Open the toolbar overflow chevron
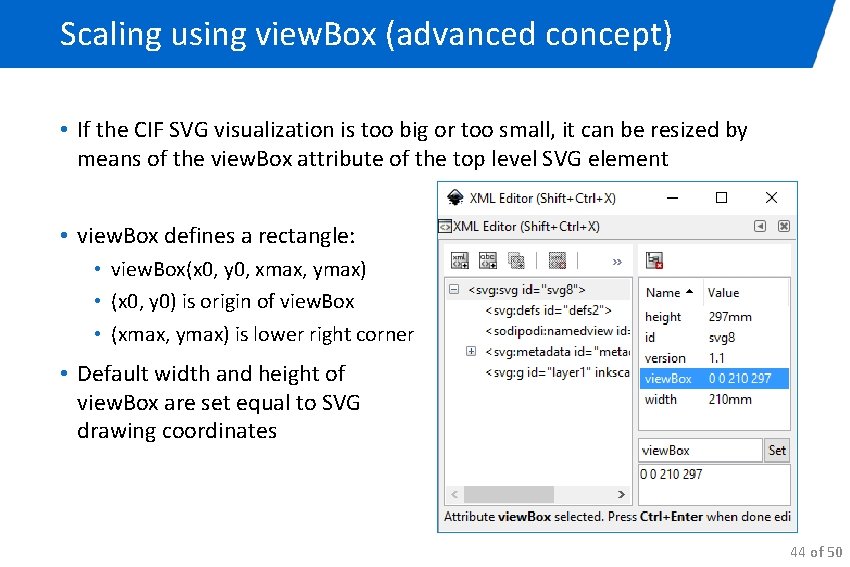The height and width of the screenshot is (567, 850). point(617,262)
